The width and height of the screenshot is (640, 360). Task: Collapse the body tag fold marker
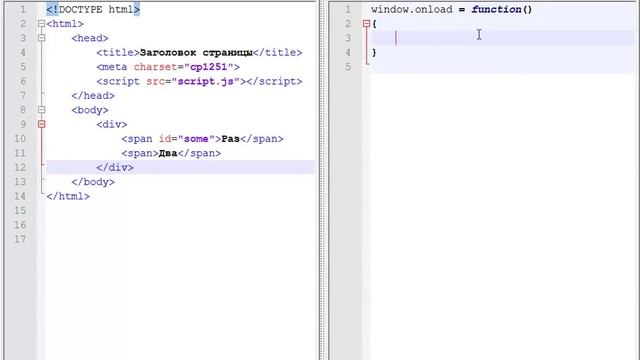(41, 110)
